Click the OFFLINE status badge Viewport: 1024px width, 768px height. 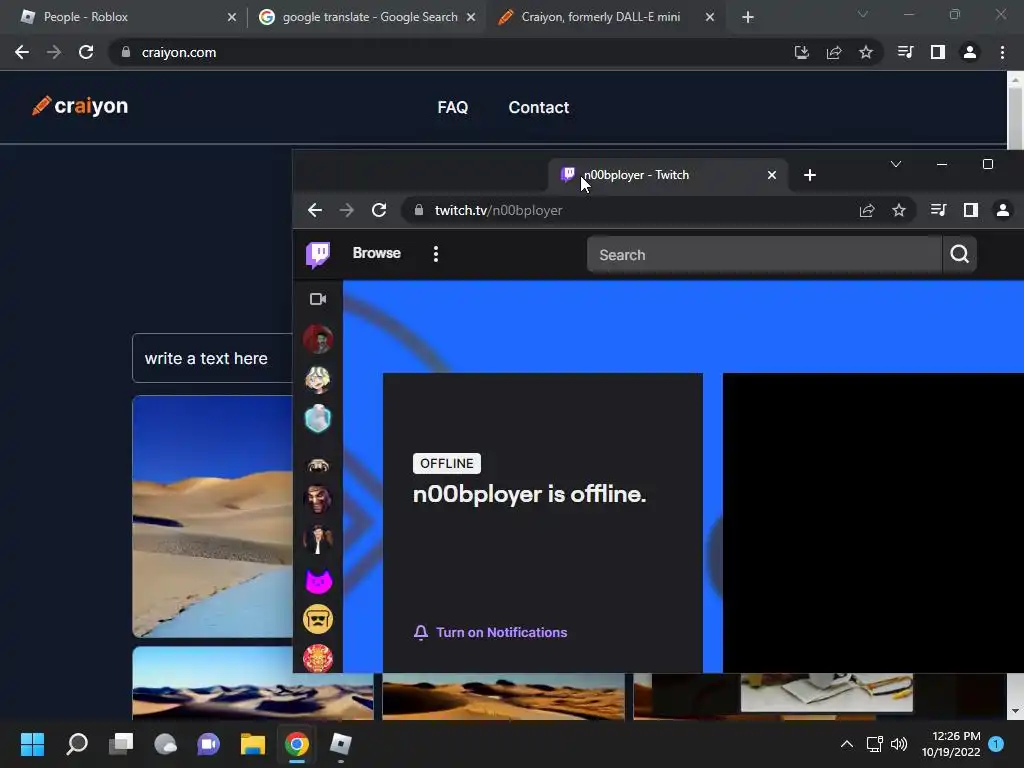(447, 463)
